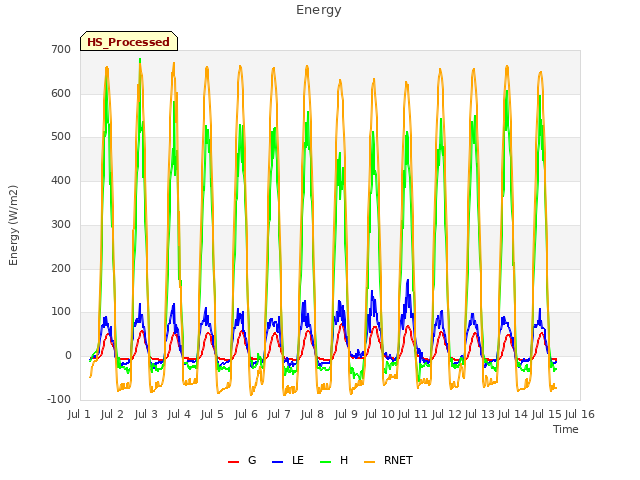
Task: Click the Jul 9 x-axis label
Action: [346, 415]
